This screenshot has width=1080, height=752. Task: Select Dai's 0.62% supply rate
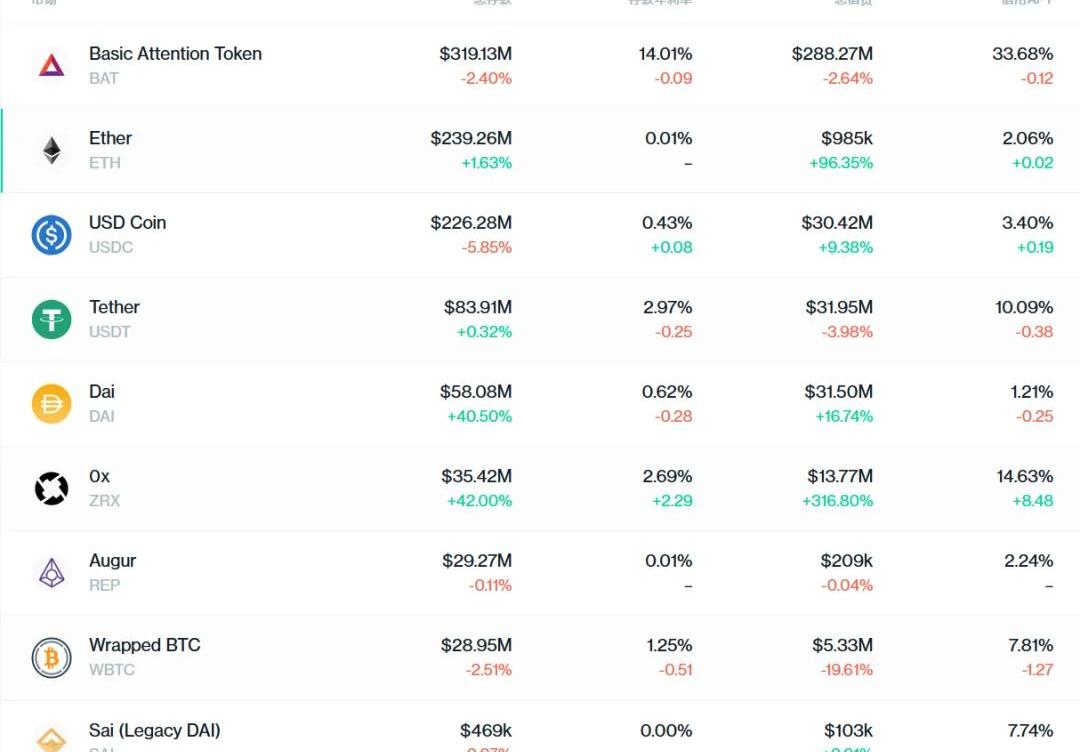(667, 392)
